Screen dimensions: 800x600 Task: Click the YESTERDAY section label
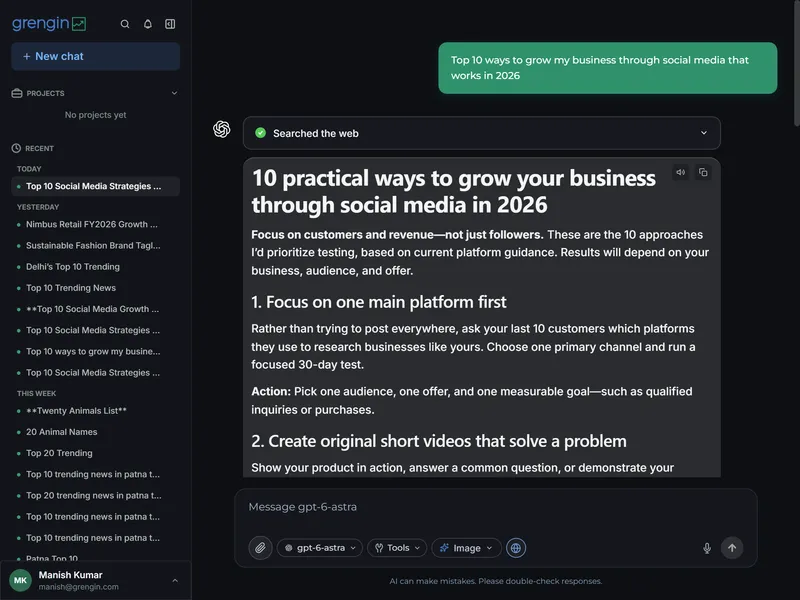tap(38, 207)
